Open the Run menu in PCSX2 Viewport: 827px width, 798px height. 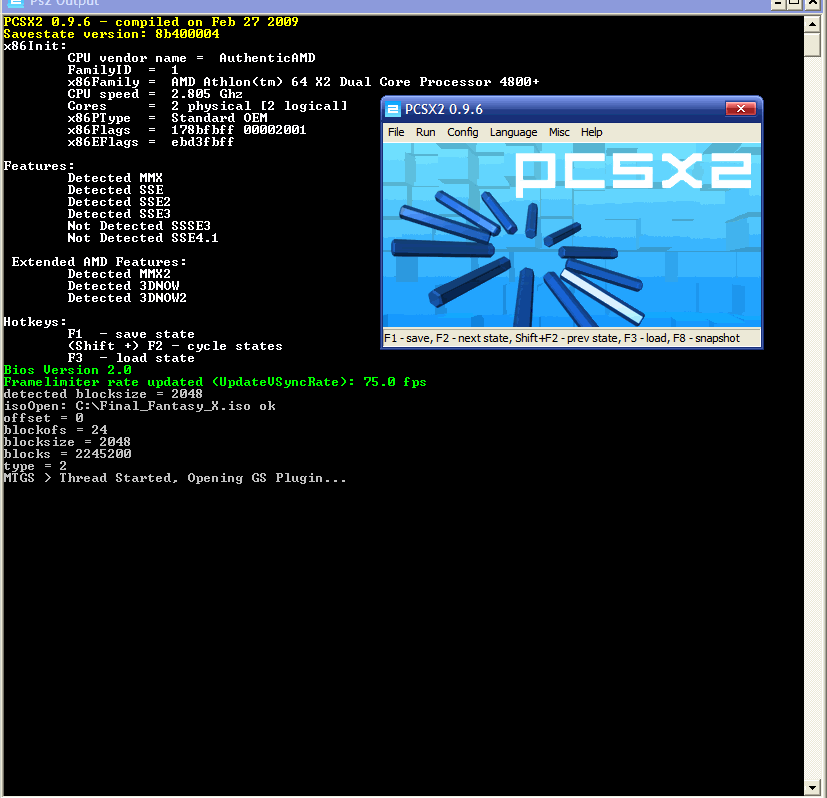[x=425, y=132]
